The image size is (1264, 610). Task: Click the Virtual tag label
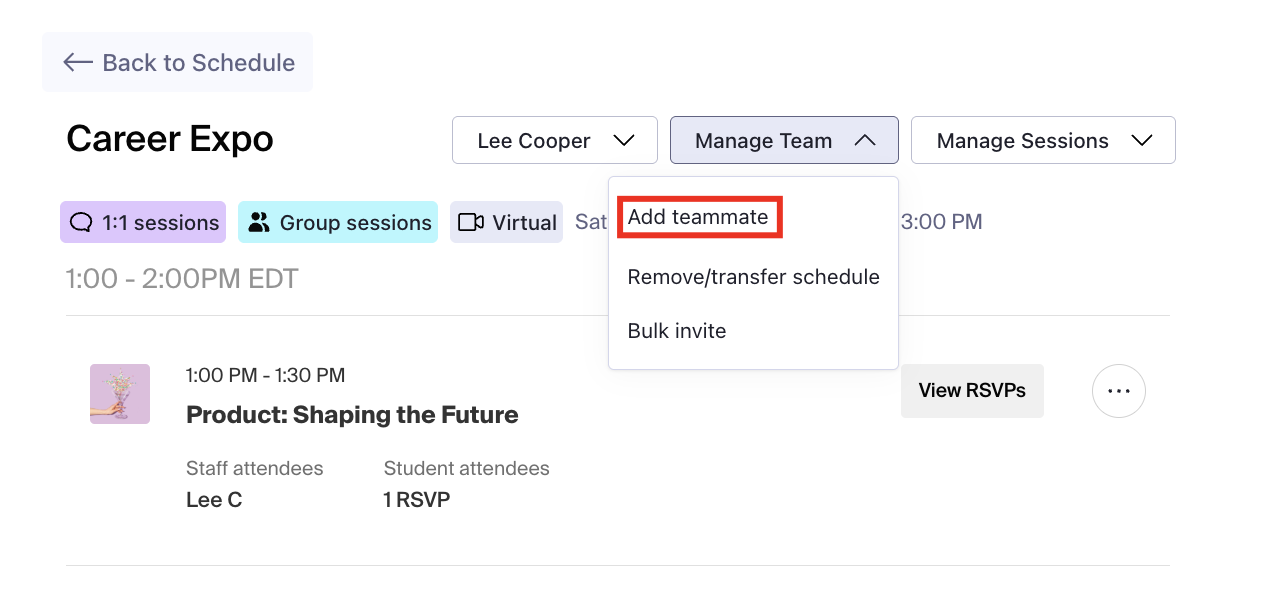point(524,222)
